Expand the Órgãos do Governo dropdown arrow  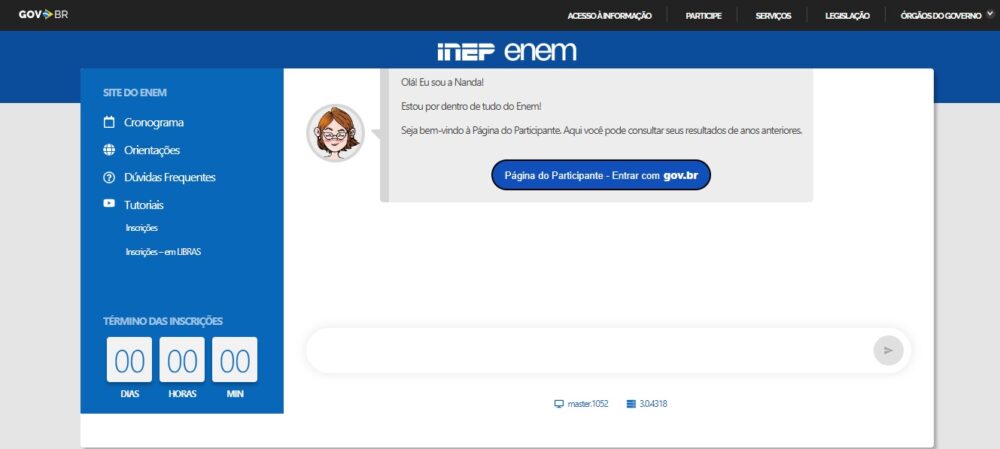[x=990, y=15]
